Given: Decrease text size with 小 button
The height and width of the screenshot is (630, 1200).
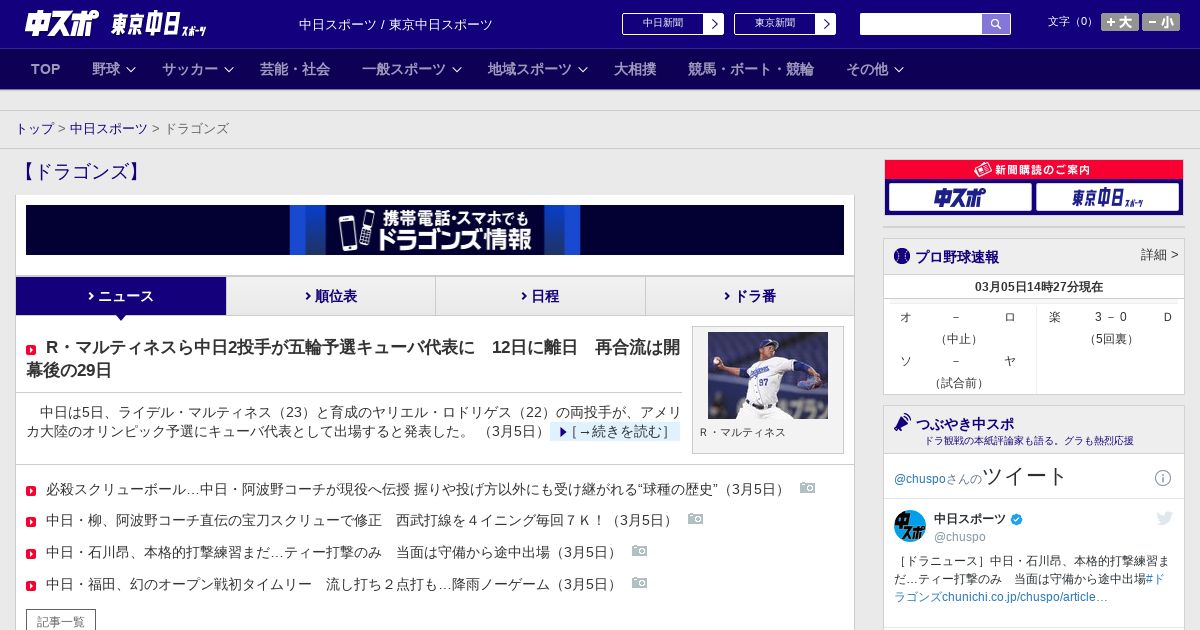Looking at the screenshot, I should (1161, 22).
